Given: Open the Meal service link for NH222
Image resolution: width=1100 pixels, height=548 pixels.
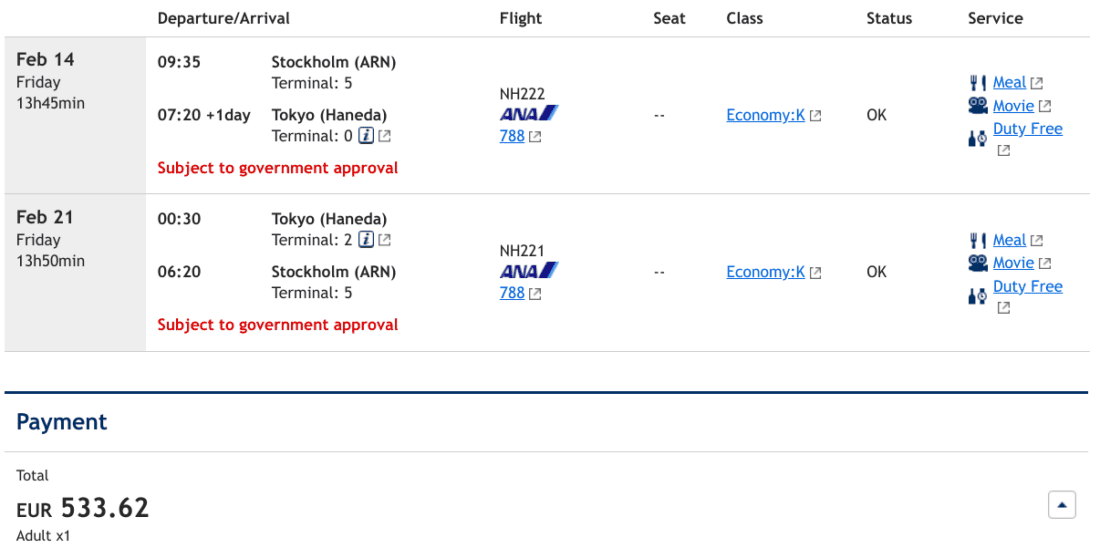Looking at the screenshot, I should (1009, 83).
